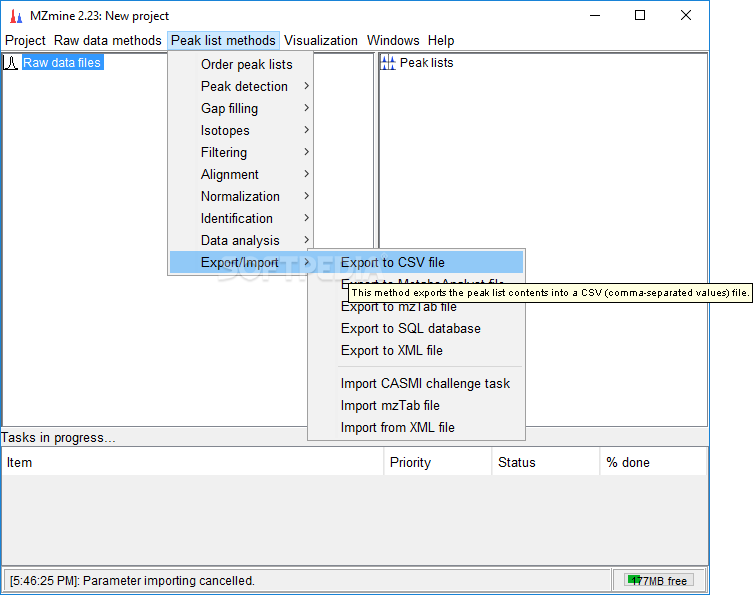This screenshot has height=595, width=753.
Task: Expand the Normalization submenu
Action: [241, 196]
